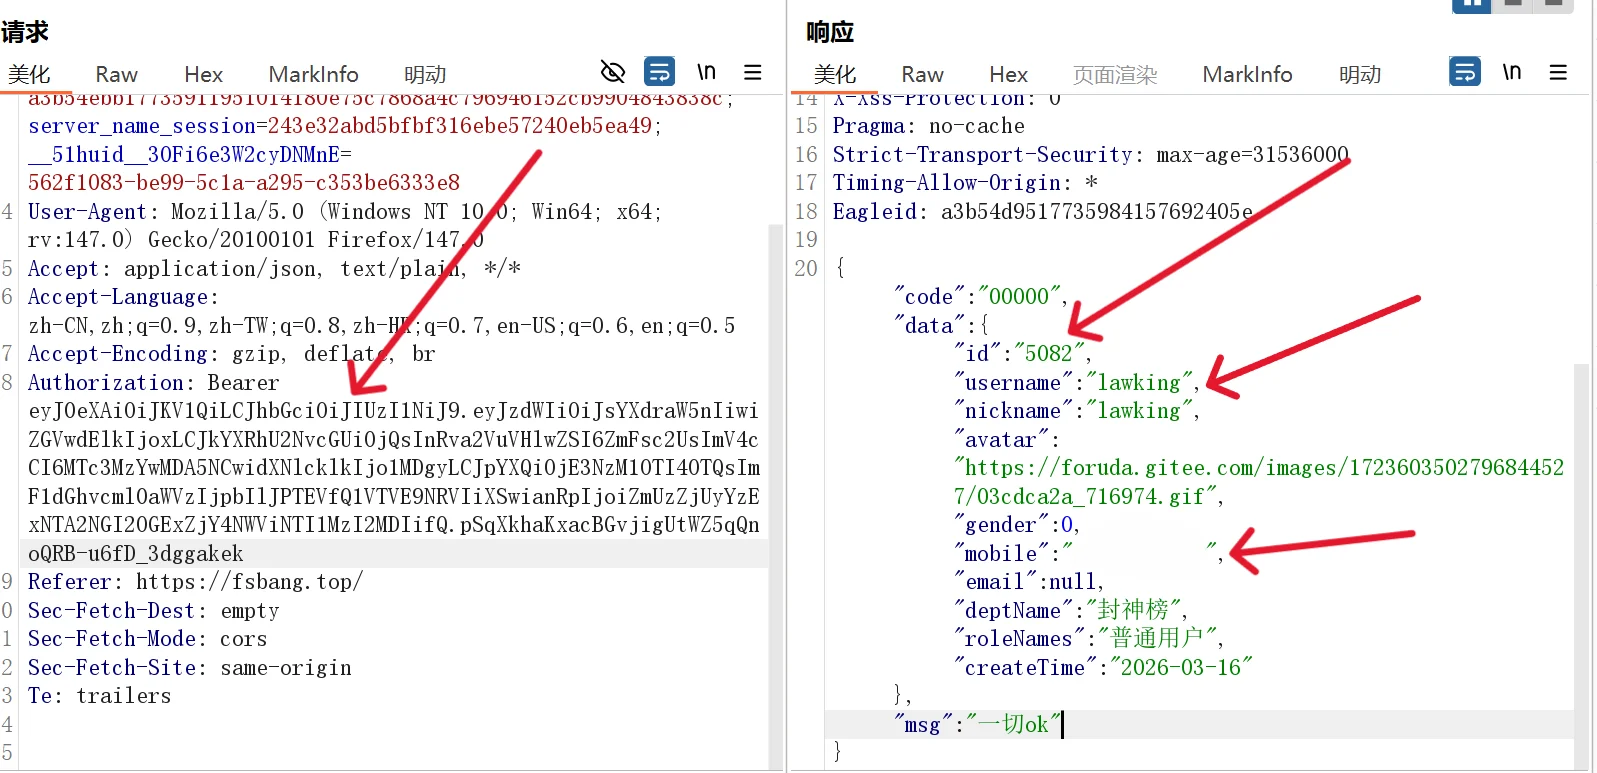This screenshot has height=773, width=1597.
Task: Toggle hide non-printable characters eye icon in request
Action: coord(612,72)
